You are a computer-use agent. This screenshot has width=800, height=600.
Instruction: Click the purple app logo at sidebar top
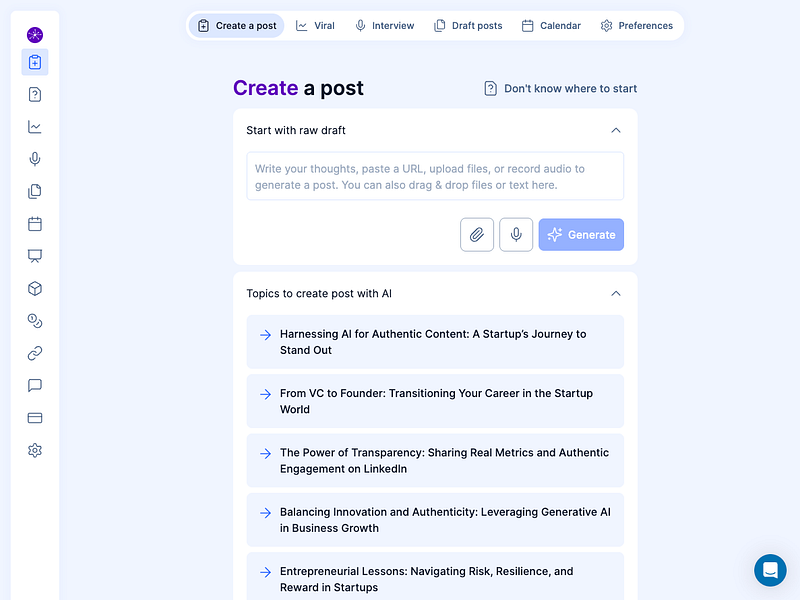pyautogui.click(x=35, y=34)
